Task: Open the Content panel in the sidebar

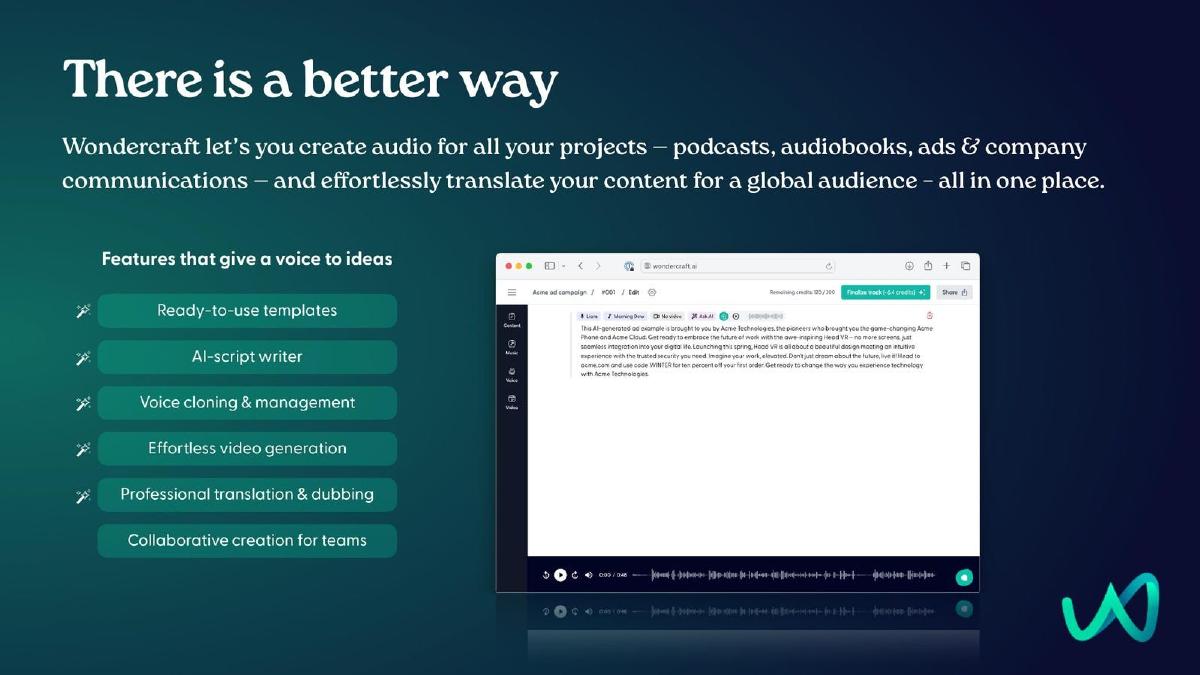Action: pos(511,320)
